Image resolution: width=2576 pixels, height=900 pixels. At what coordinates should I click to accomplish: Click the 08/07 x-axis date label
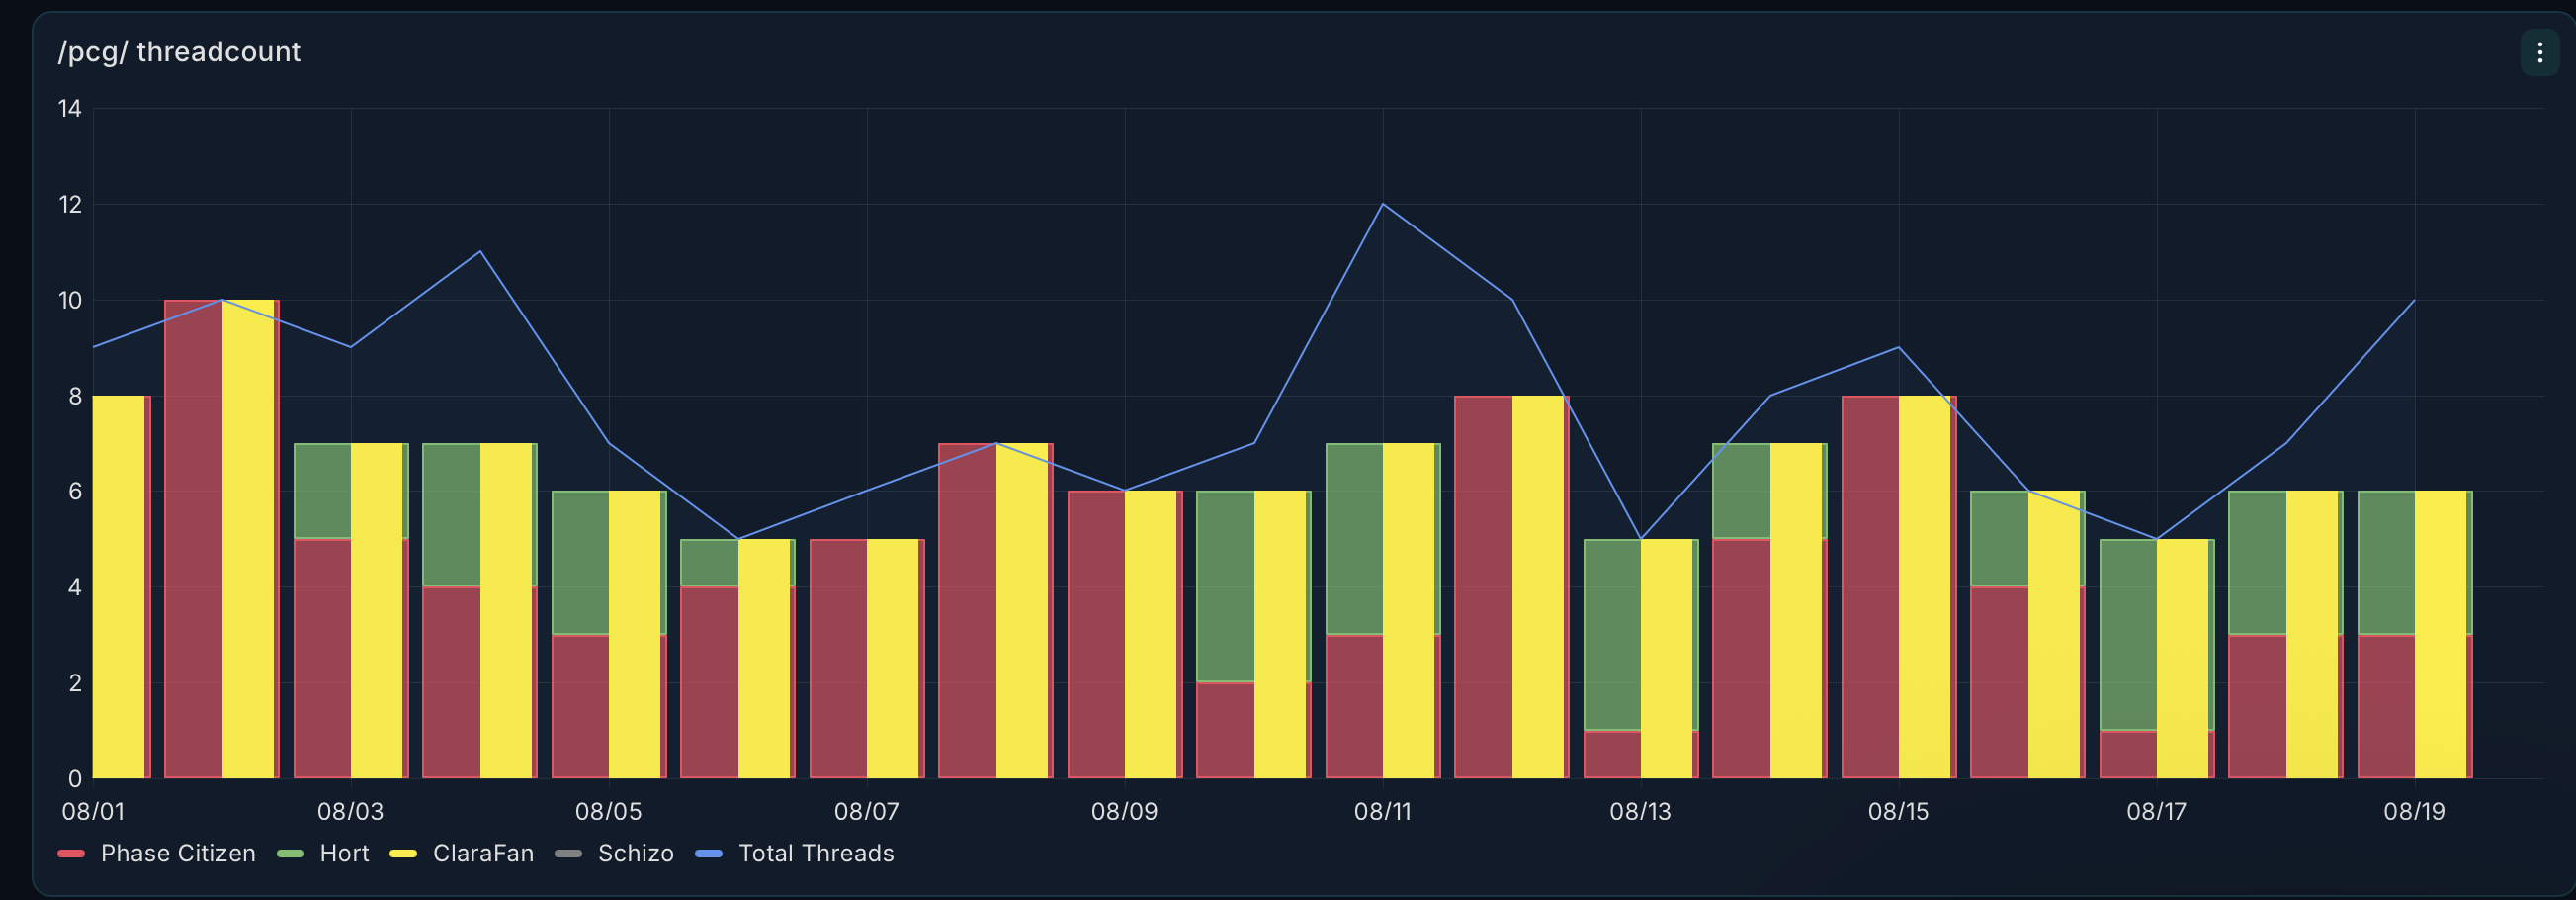point(866,811)
